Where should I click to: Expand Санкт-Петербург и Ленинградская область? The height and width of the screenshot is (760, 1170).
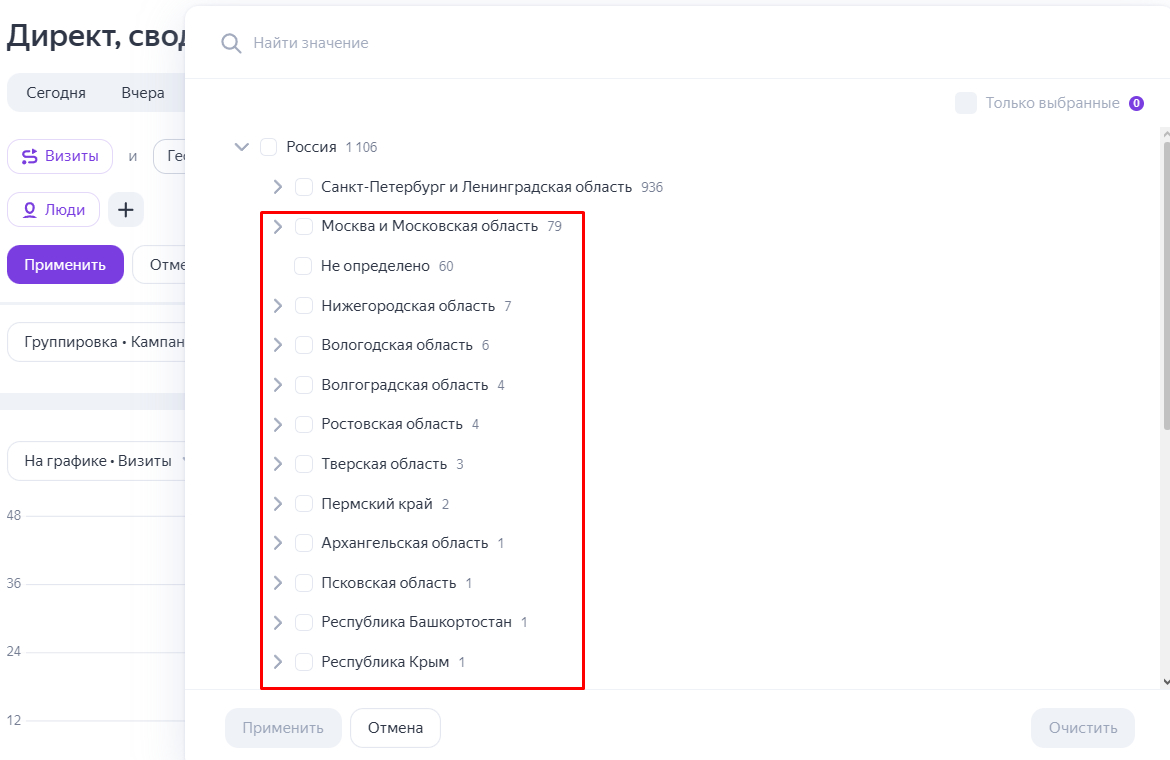tap(278, 187)
